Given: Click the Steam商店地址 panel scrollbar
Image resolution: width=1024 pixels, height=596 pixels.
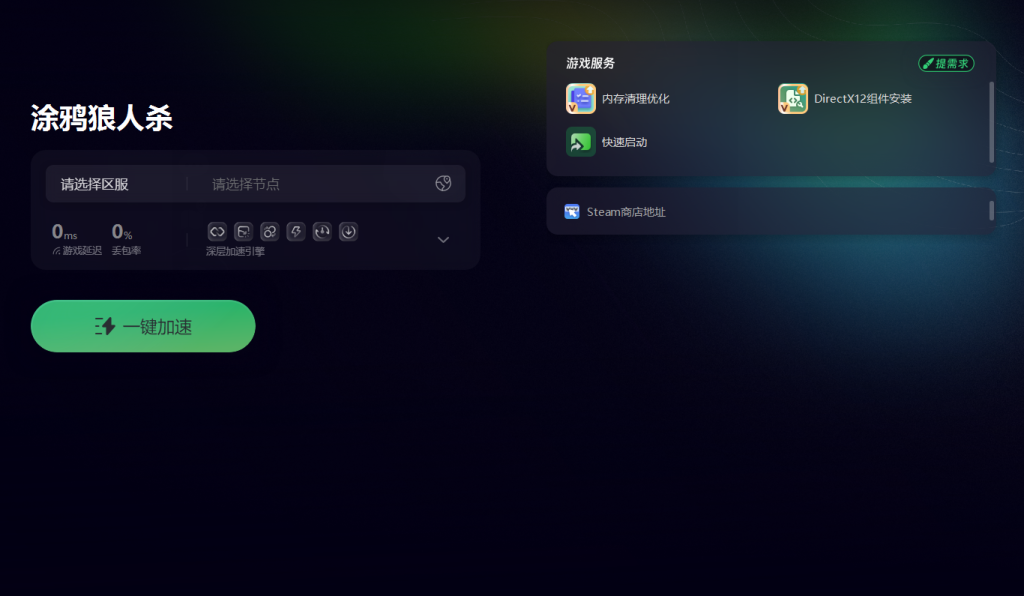Looking at the screenshot, I should point(991,211).
